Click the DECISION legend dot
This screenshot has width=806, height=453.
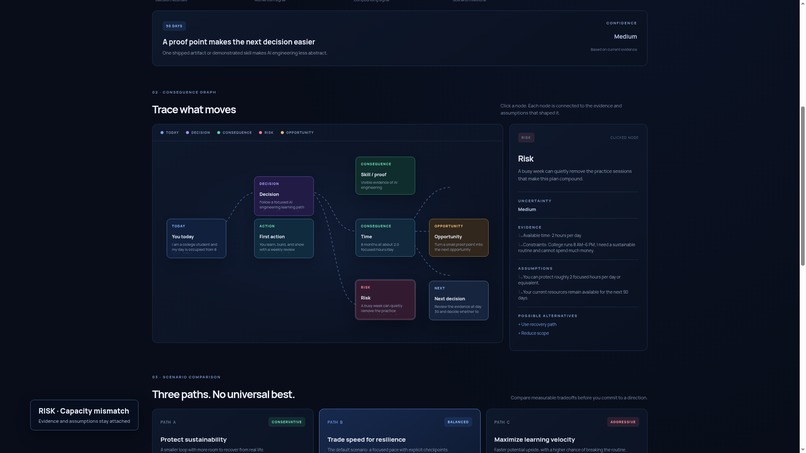188,133
